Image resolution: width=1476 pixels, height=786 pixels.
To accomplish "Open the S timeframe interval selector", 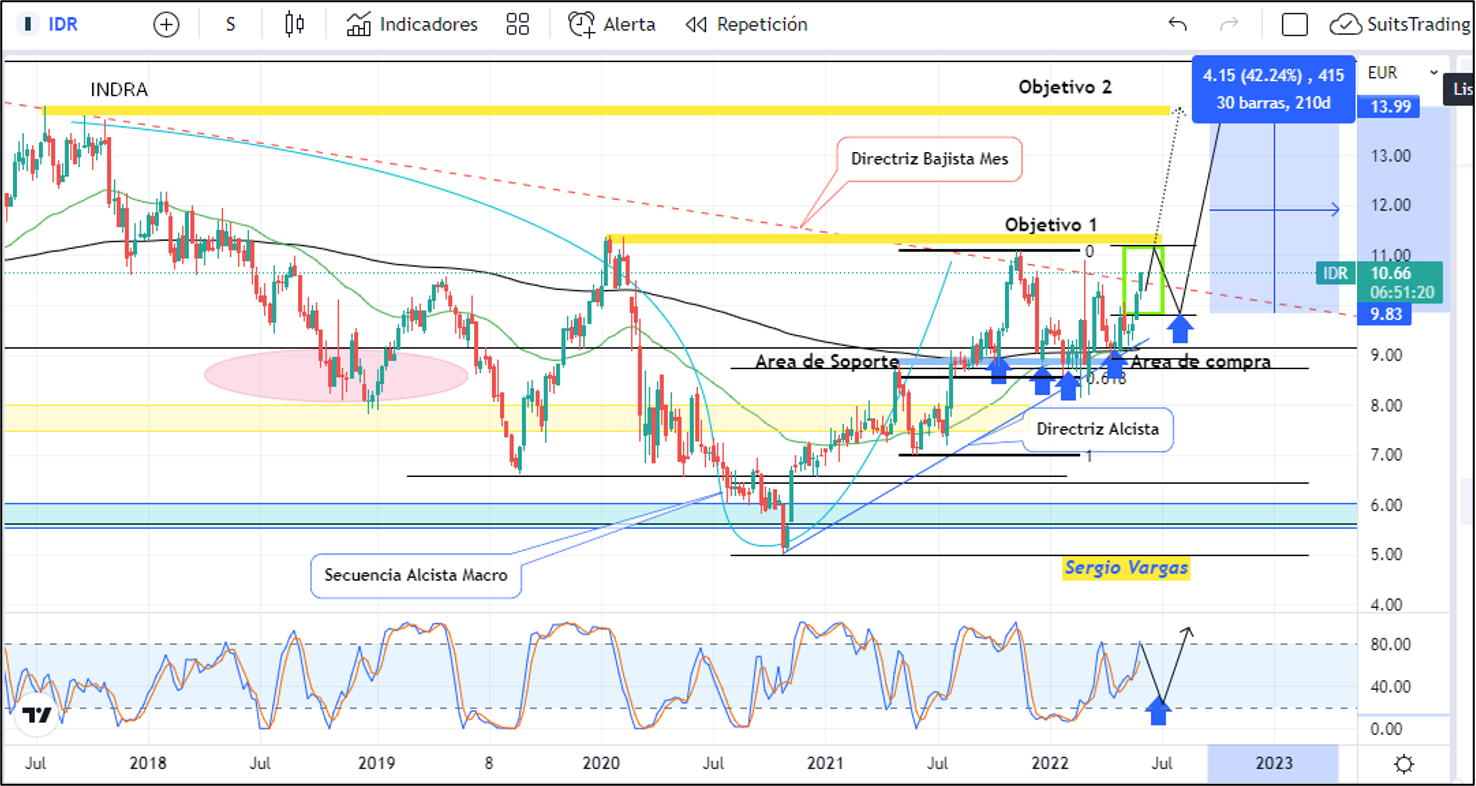I will [230, 25].
